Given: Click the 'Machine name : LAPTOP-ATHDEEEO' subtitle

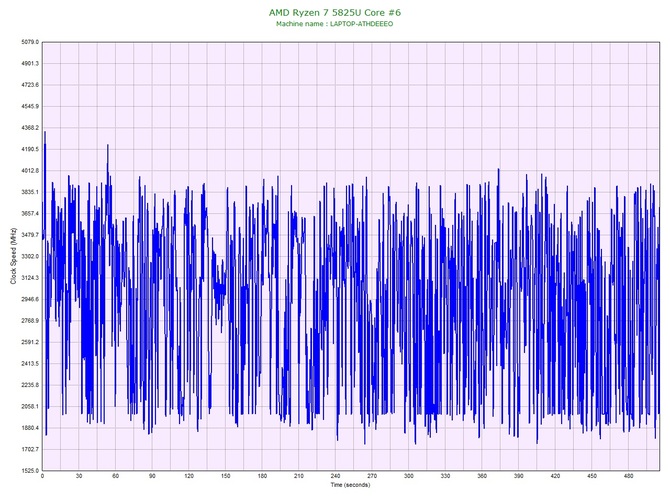Looking at the screenshot, I should point(335,24).
